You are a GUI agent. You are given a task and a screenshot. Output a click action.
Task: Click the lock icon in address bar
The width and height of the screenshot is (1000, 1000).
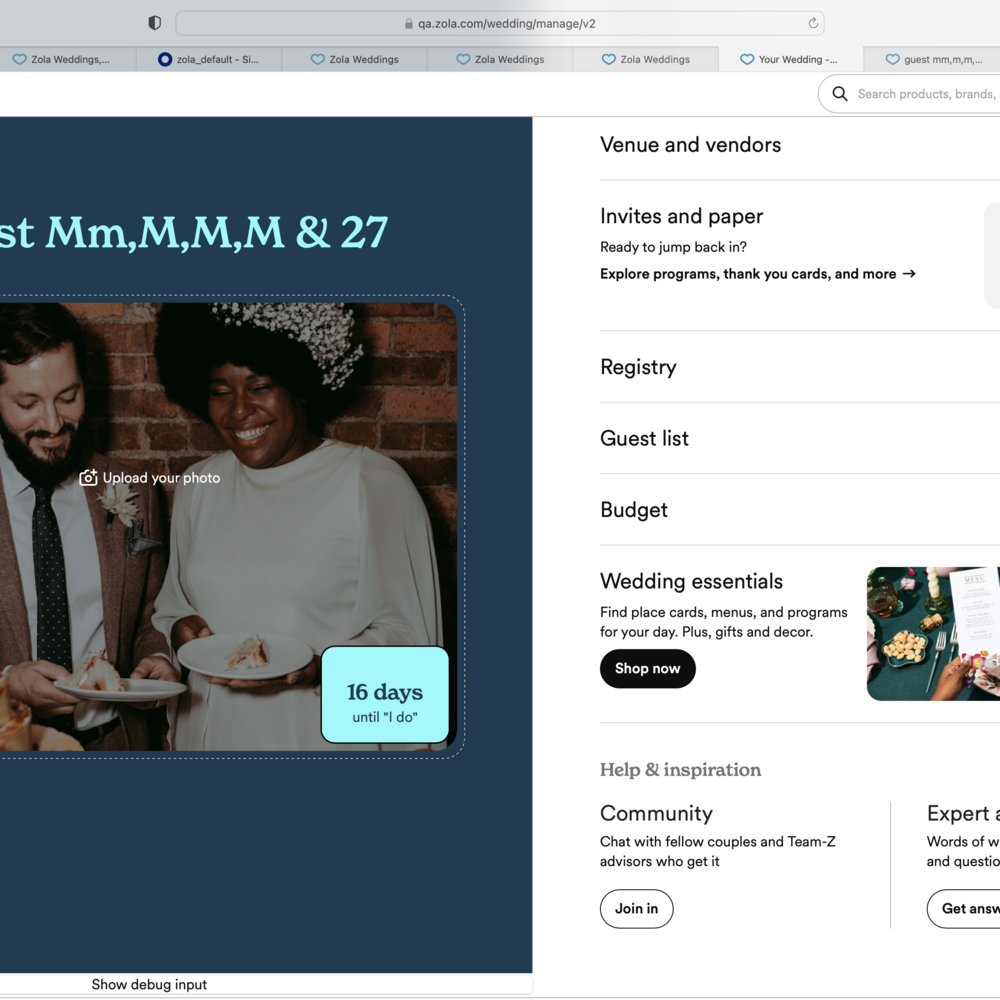(x=408, y=24)
